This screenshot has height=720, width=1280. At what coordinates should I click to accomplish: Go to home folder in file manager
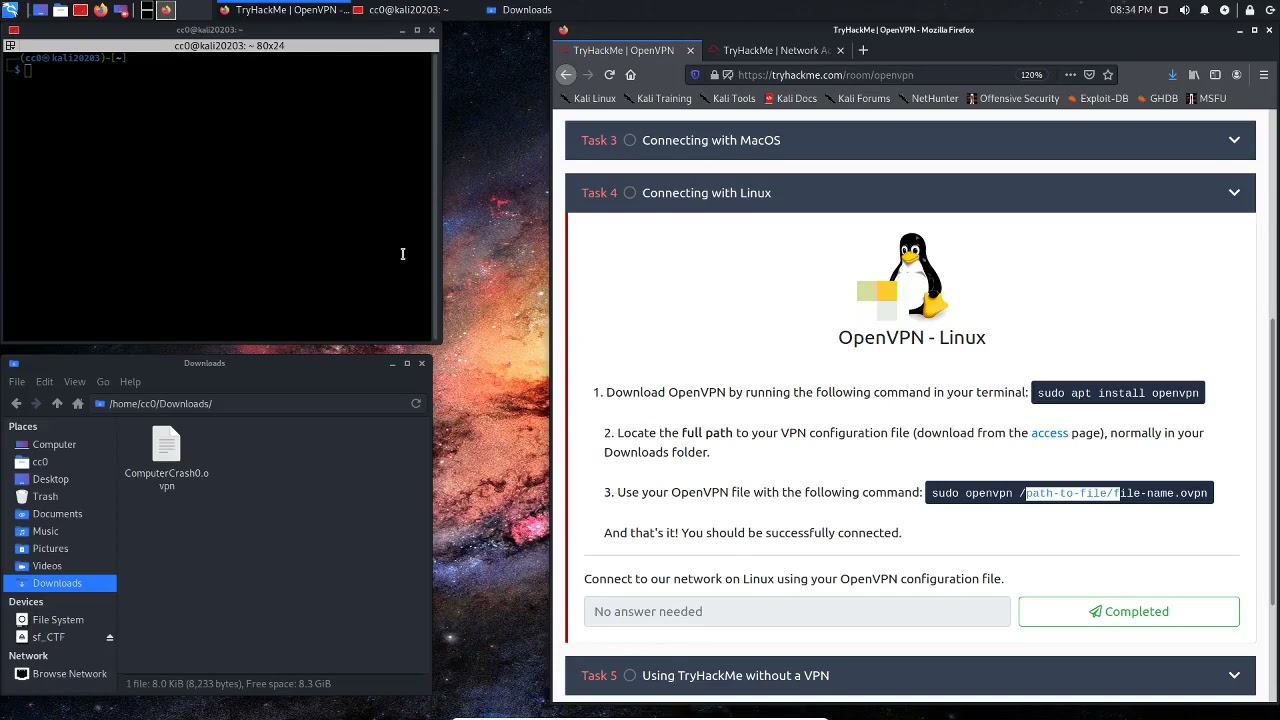coord(77,404)
